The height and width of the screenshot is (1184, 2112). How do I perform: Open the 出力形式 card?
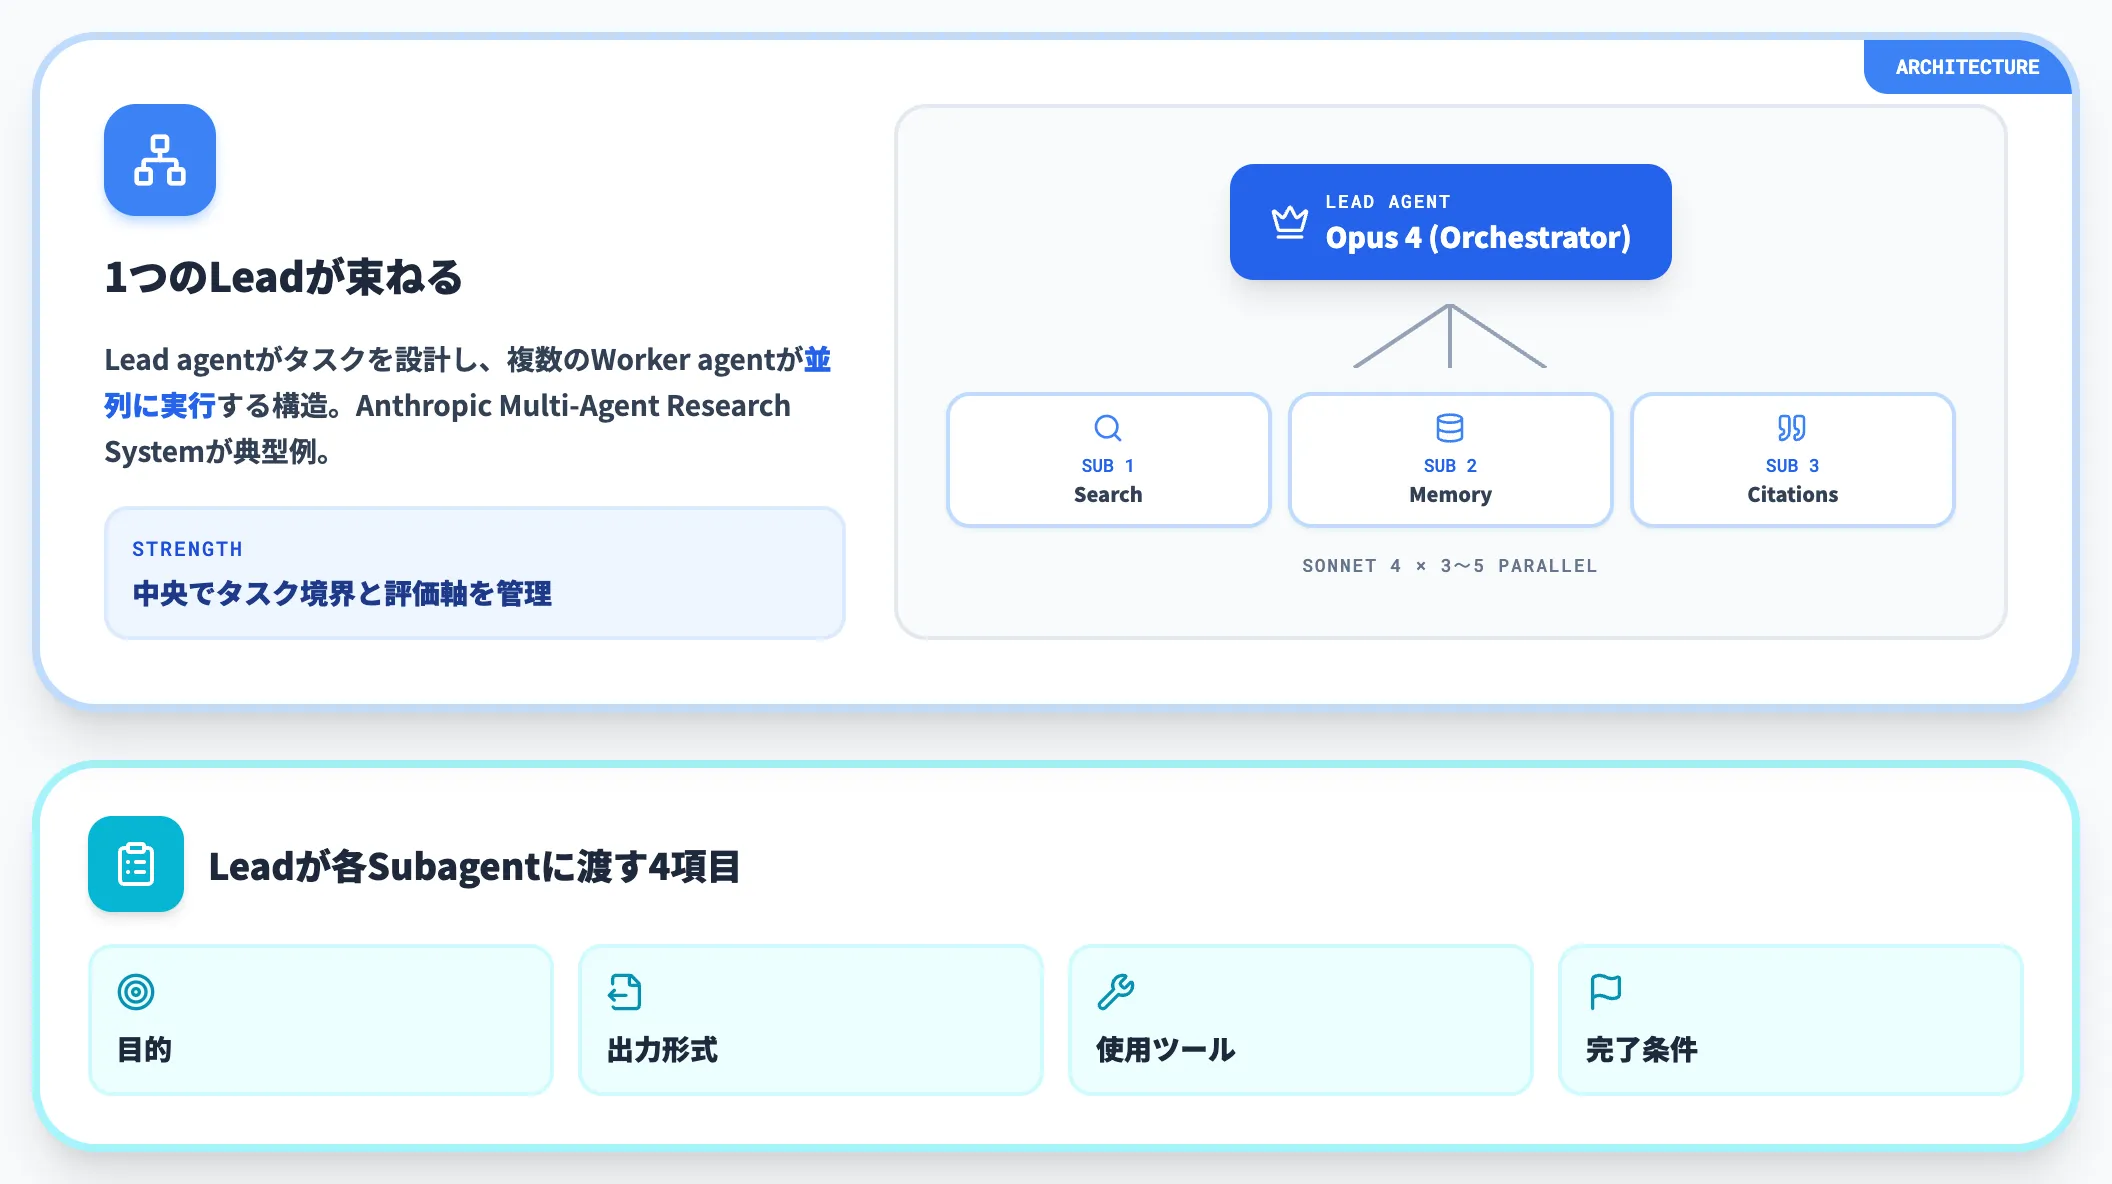click(811, 1020)
